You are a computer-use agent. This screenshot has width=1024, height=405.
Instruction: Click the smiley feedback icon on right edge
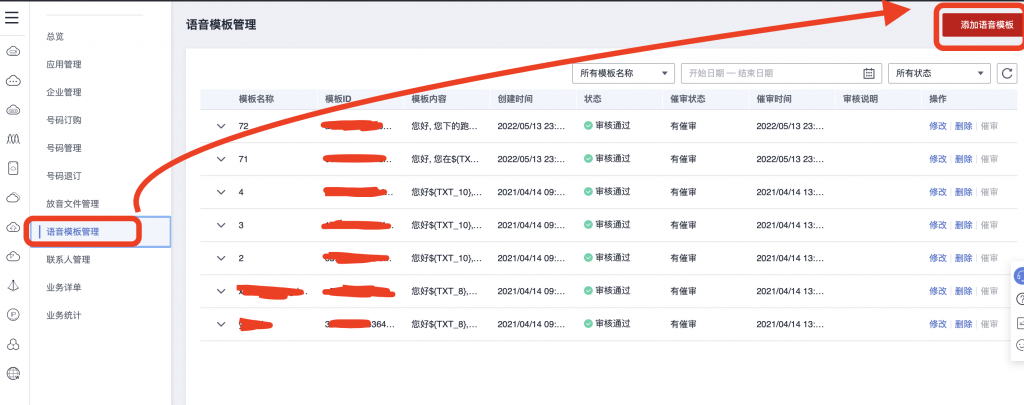pos(1020,344)
